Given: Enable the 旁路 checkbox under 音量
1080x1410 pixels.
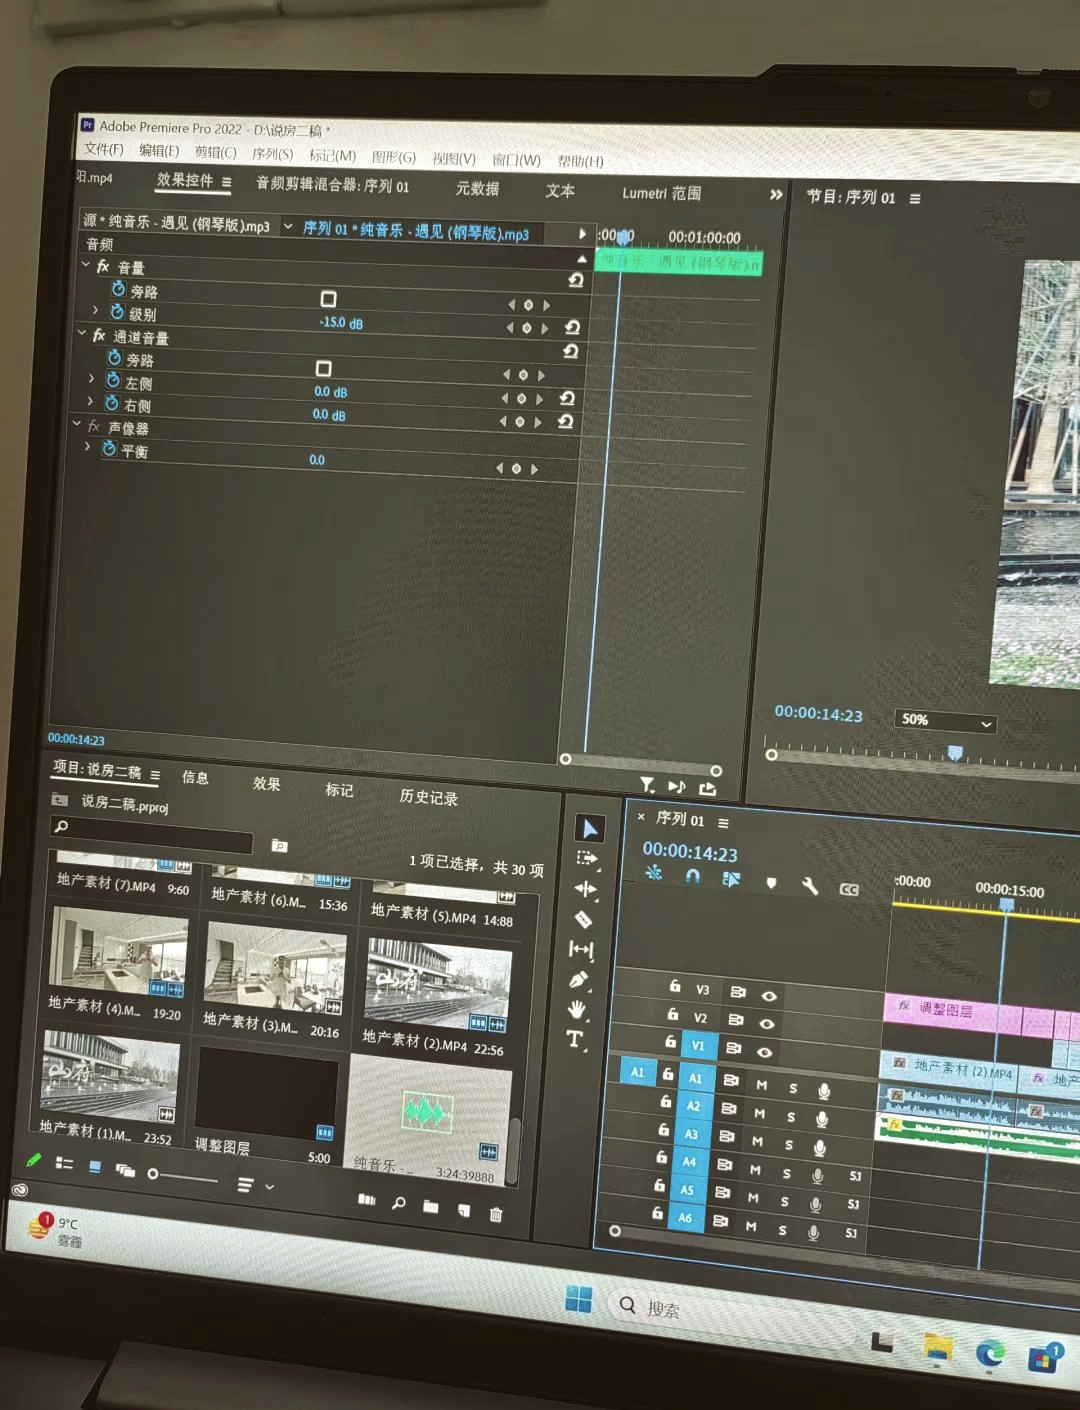Looking at the screenshot, I should 328,299.
